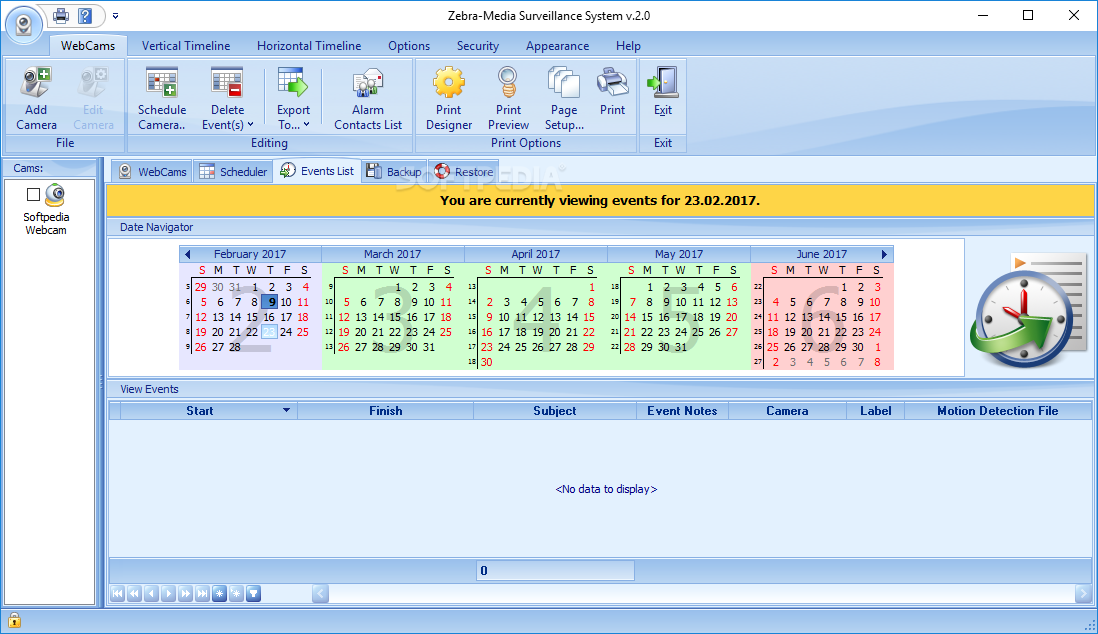Click the record count field showing 0
1098x634 pixels.
point(555,570)
